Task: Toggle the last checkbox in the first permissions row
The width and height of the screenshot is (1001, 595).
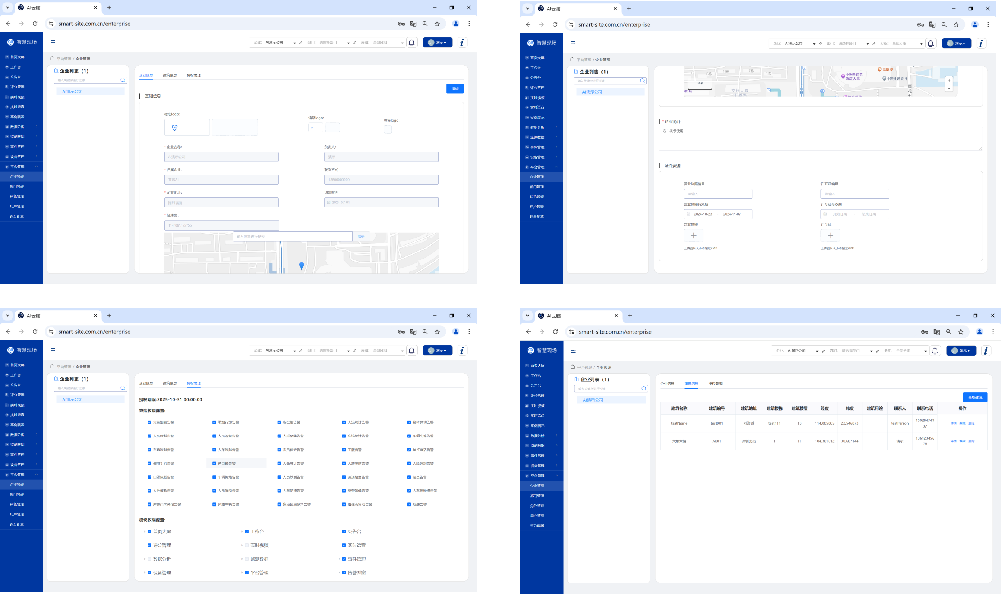Action: click(409, 422)
